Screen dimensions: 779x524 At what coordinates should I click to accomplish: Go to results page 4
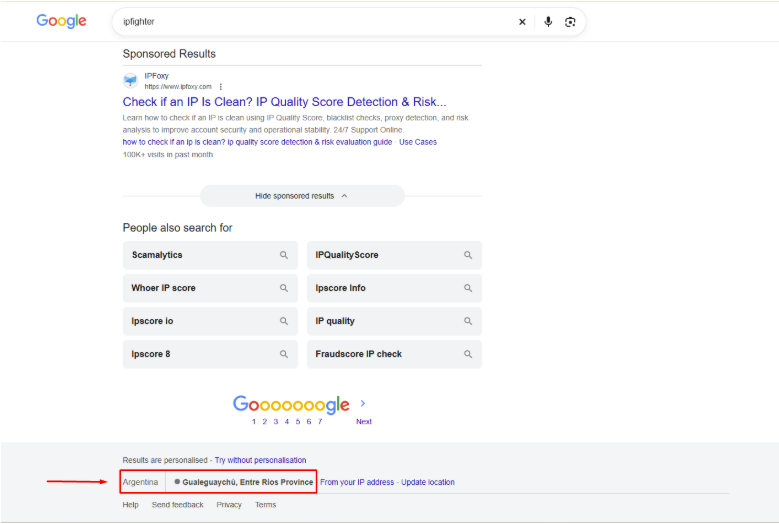click(x=287, y=422)
